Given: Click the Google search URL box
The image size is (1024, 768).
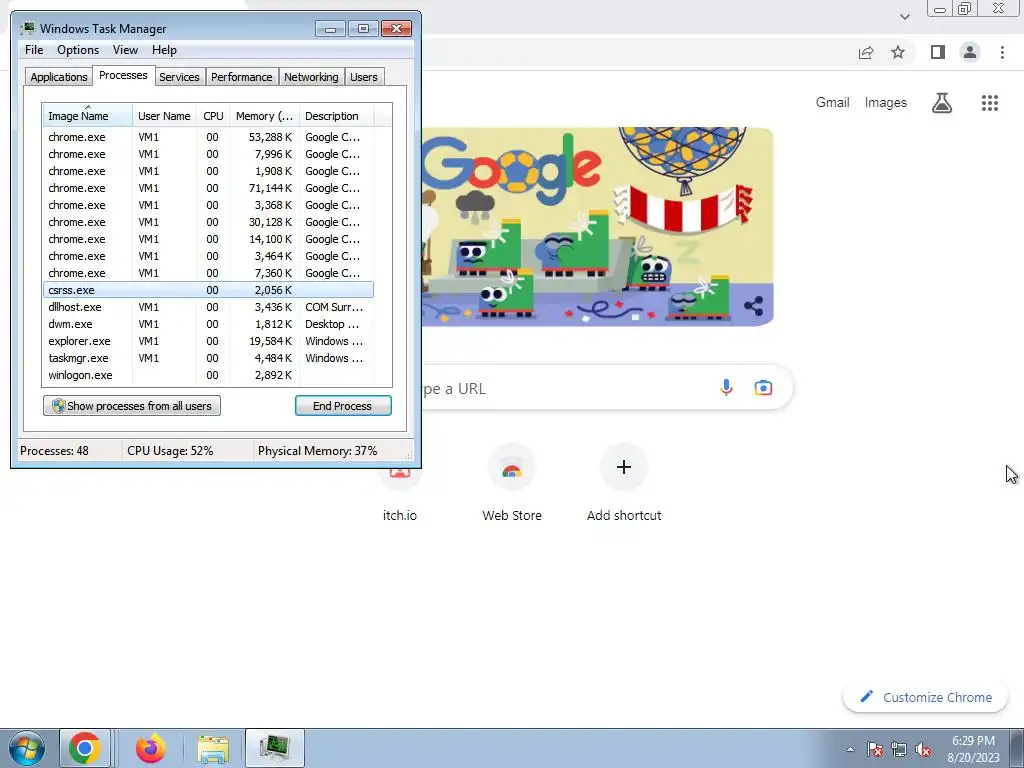Looking at the screenshot, I should pos(607,389).
